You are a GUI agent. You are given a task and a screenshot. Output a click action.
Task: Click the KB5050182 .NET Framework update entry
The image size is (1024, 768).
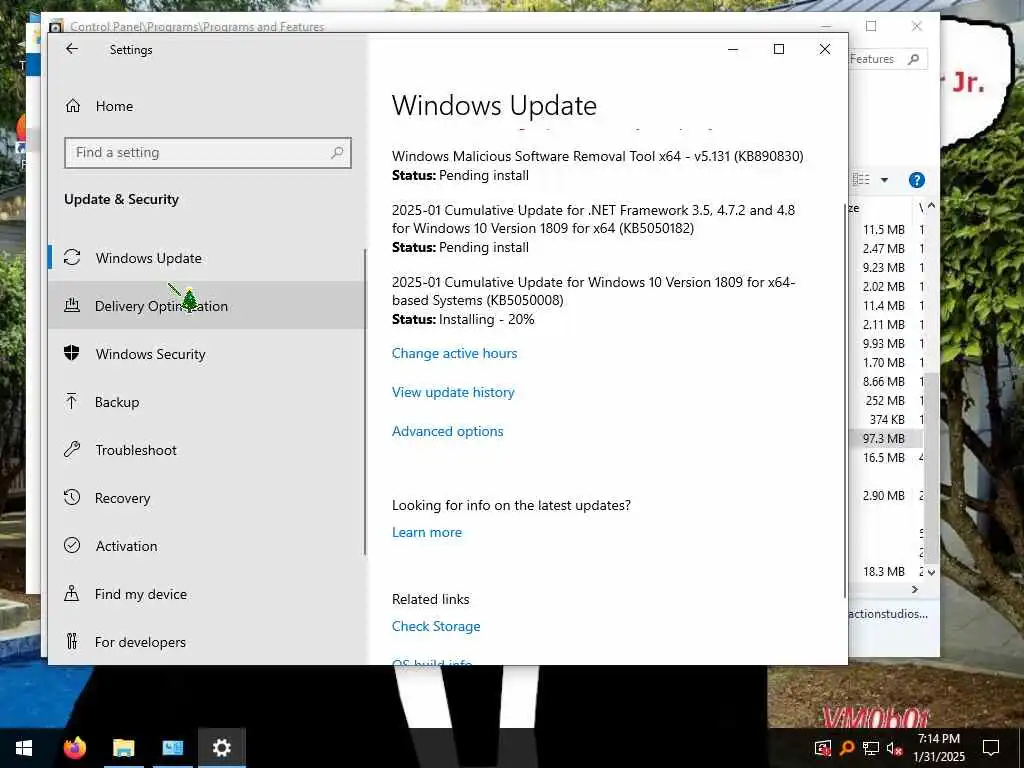594,229
